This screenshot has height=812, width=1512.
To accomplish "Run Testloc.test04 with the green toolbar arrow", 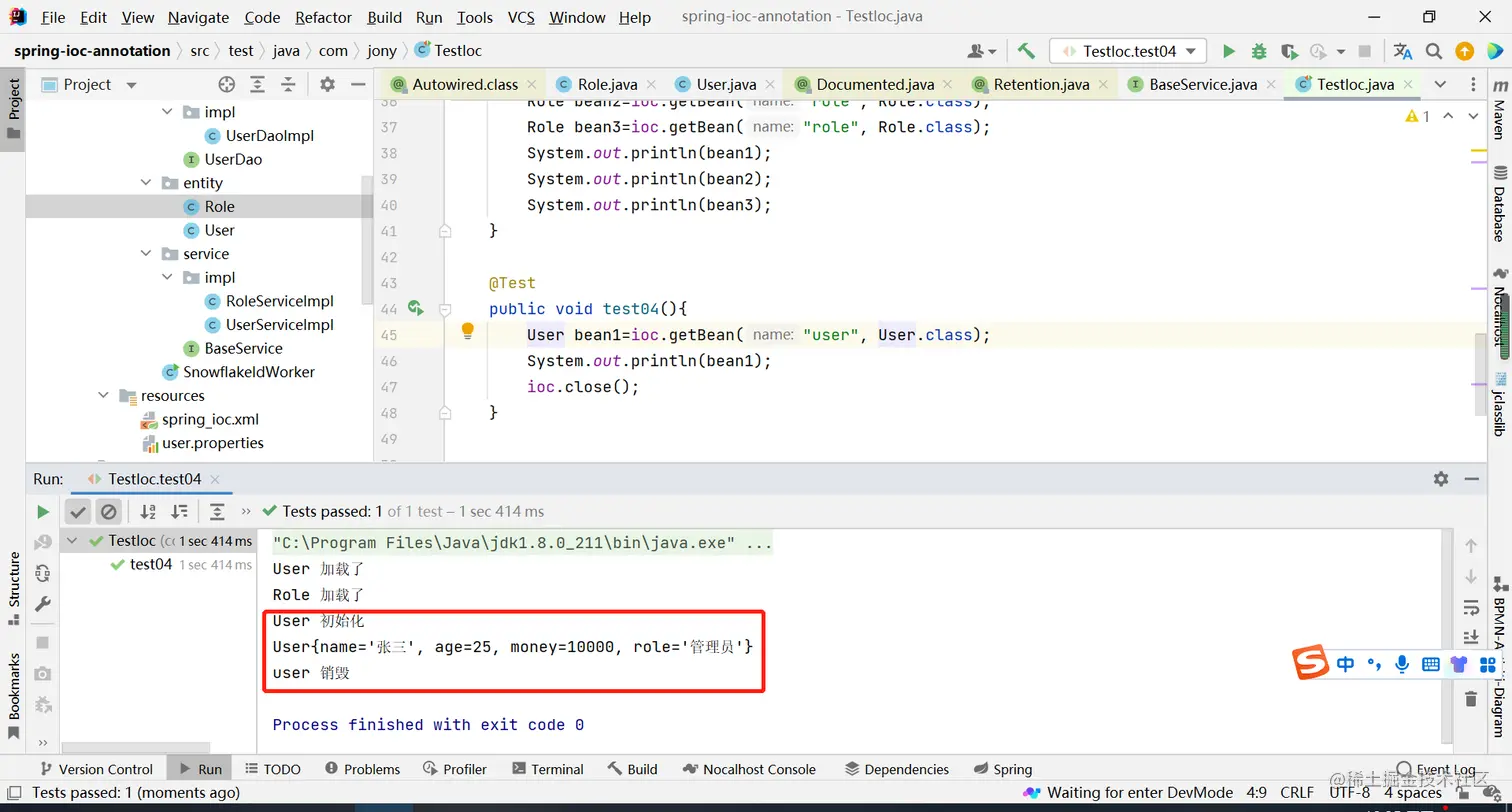I will click(1229, 51).
